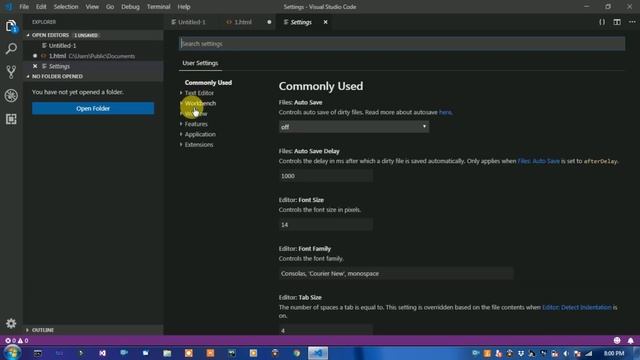Image resolution: width=640 pixels, height=360 pixels.
Task: Click the Manage gear icon
Action: pos(11,323)
